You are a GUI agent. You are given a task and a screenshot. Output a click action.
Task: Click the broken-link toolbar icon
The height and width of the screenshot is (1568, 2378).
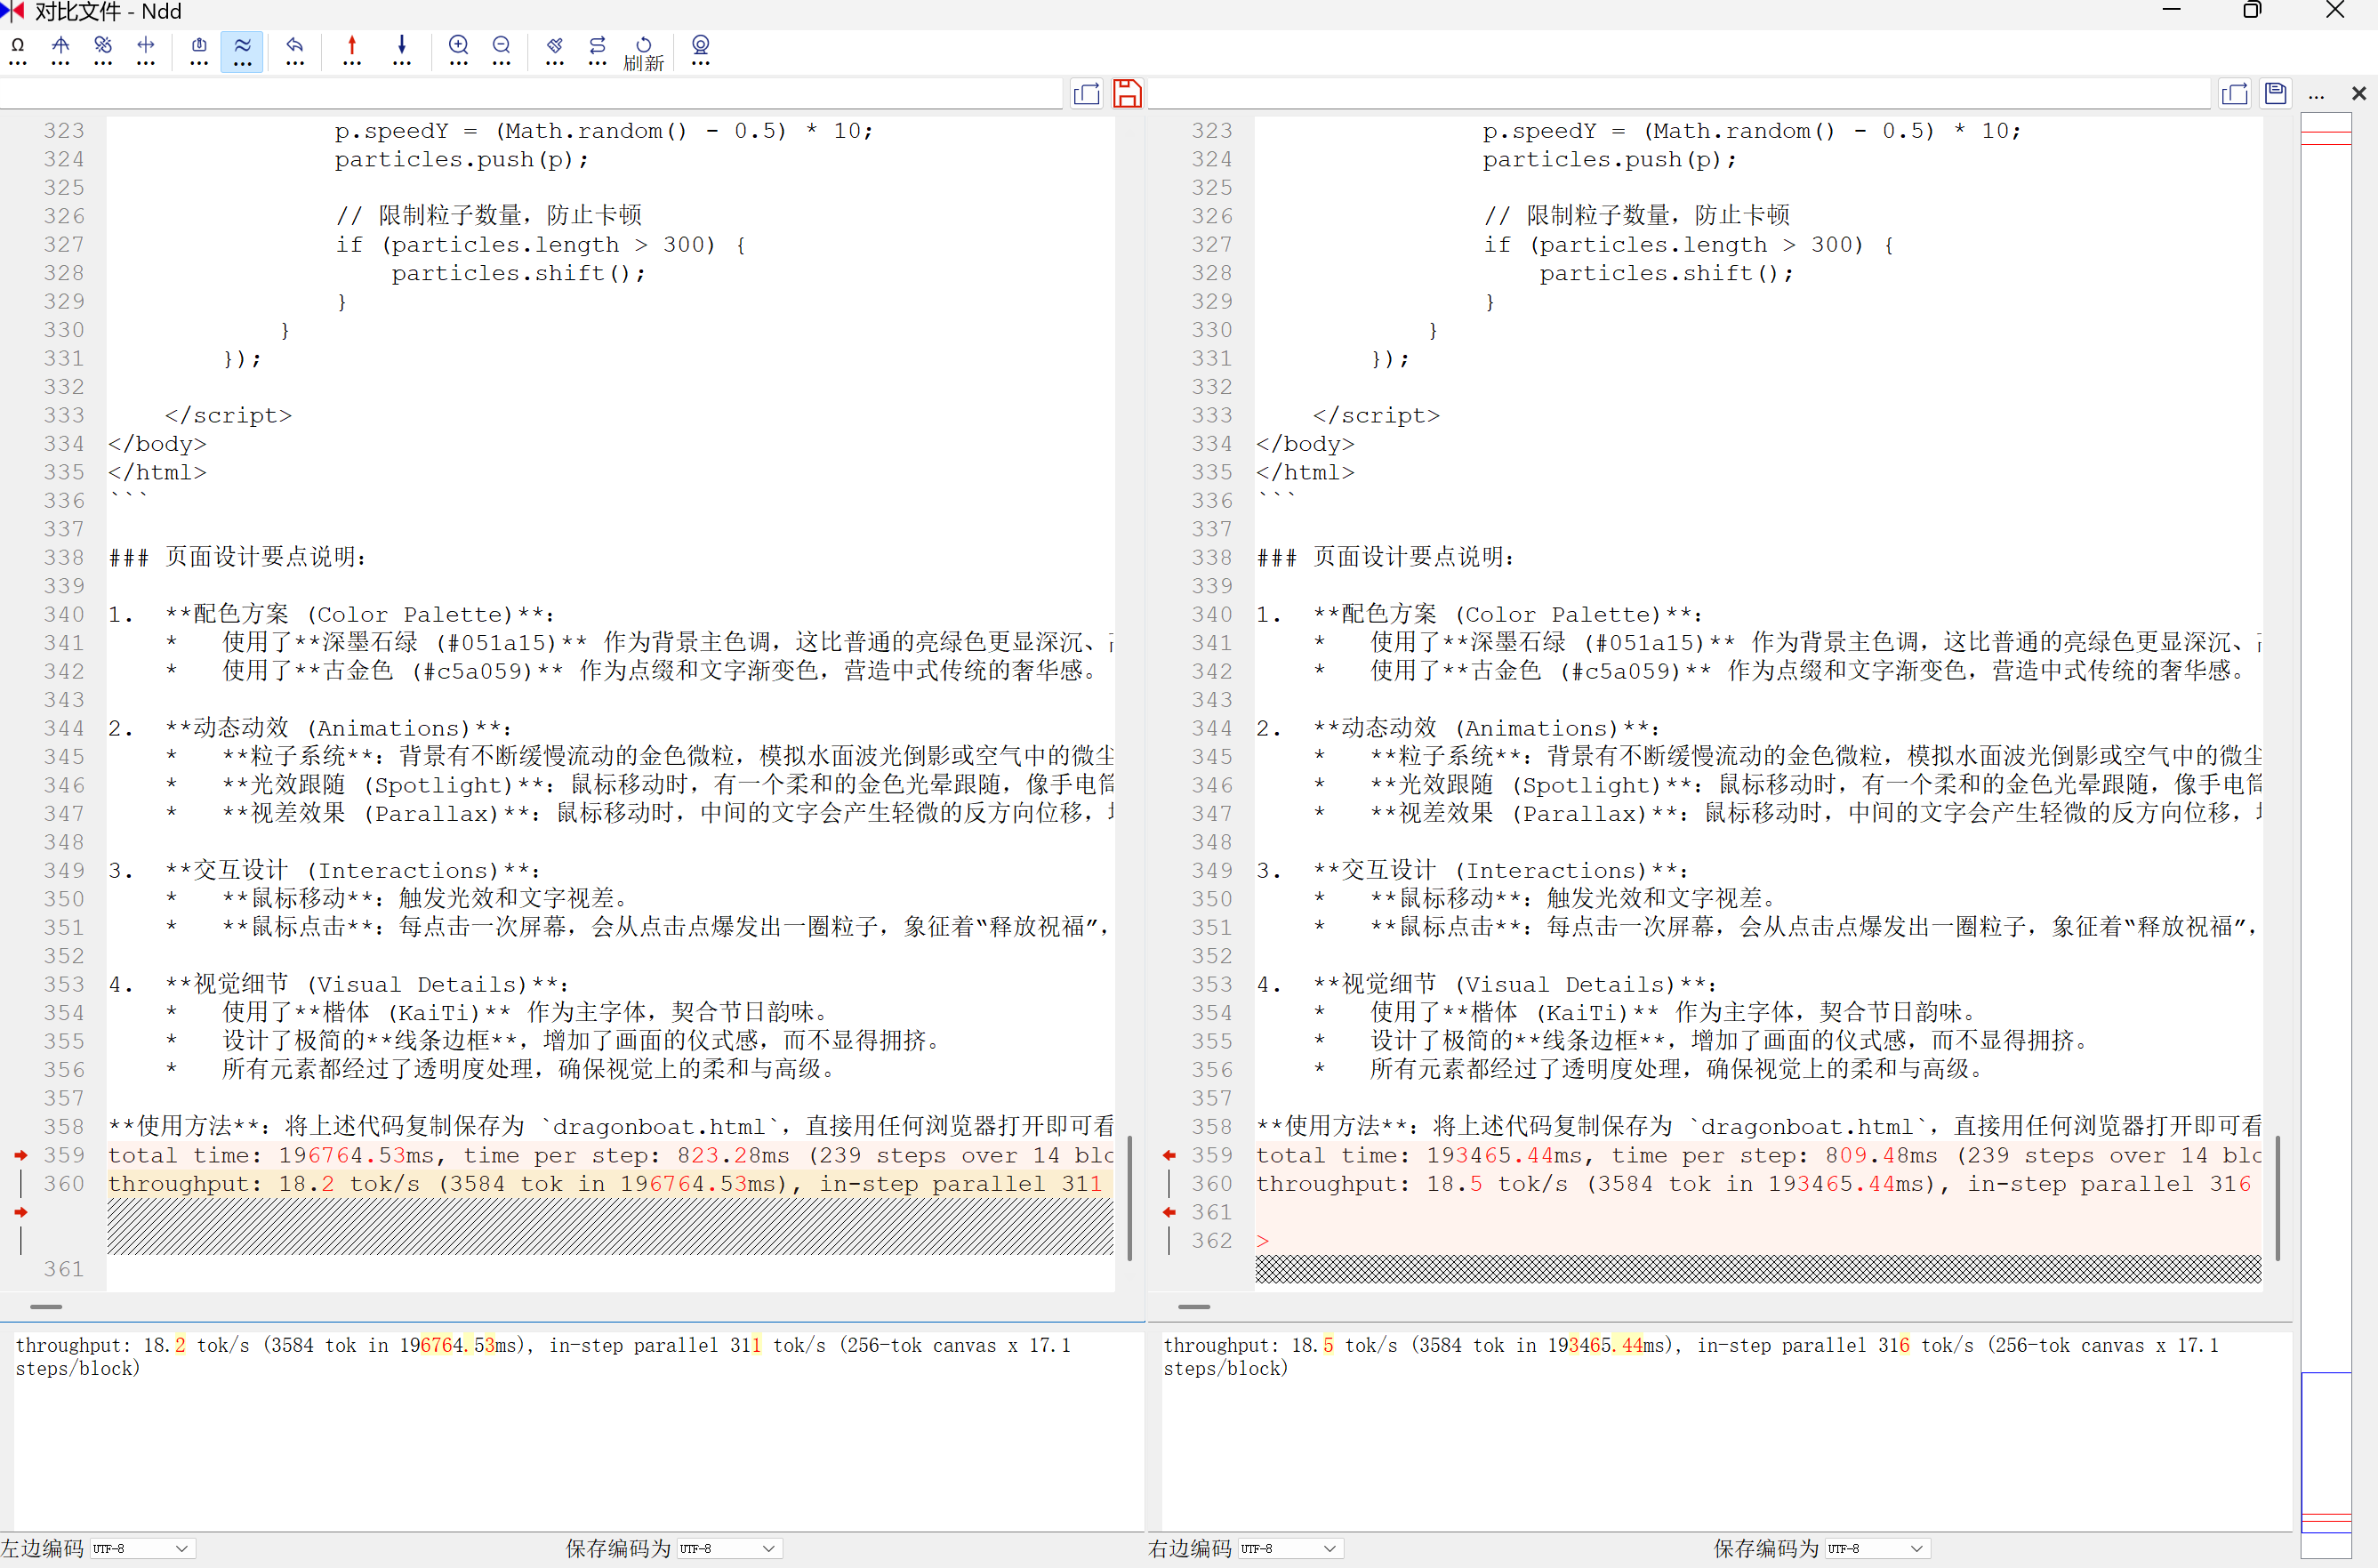pyautogui.click(x=103, y=51)
